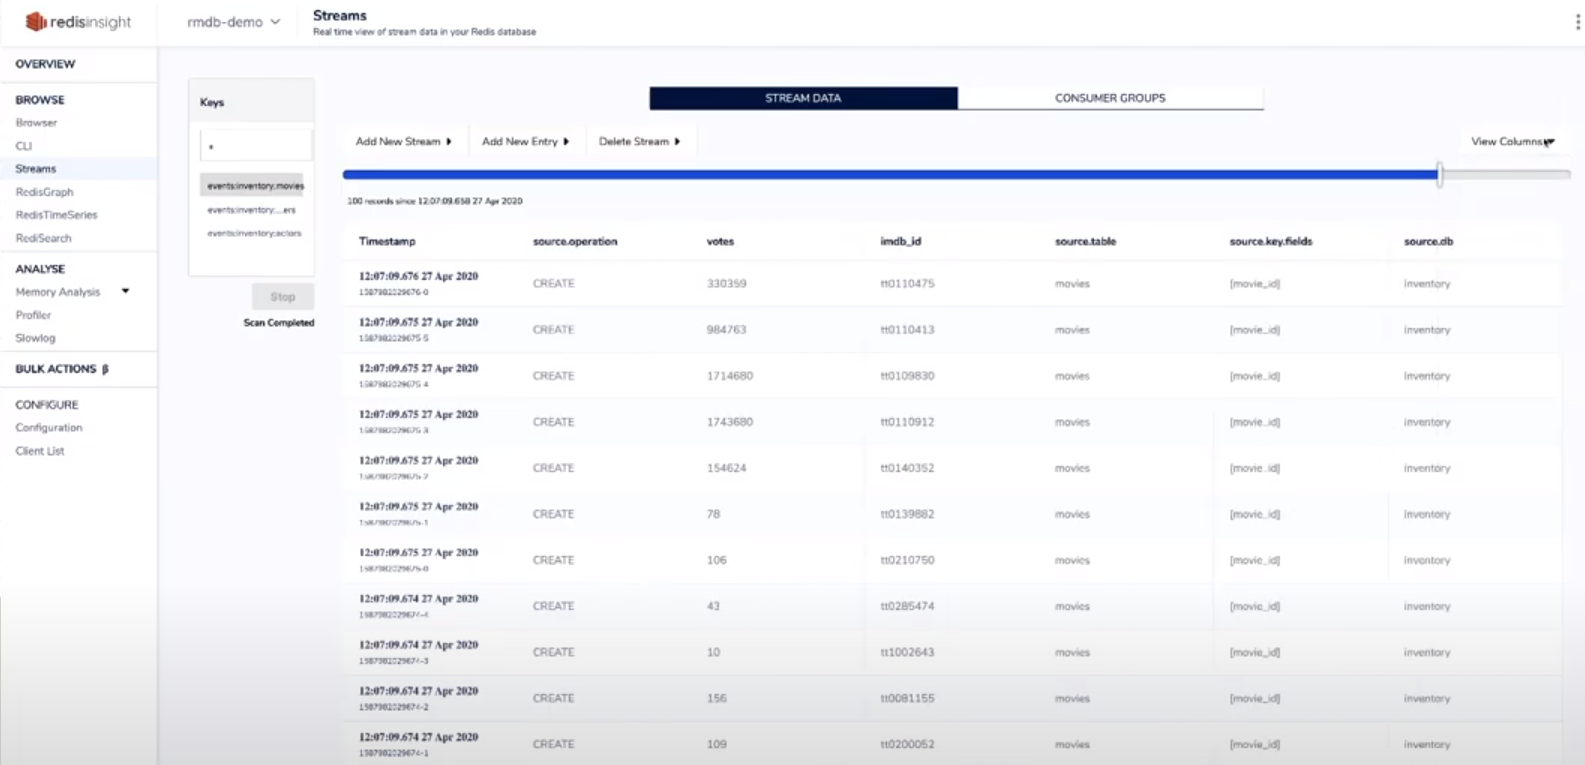The image size is (1585, 765).
Task: Switch to the STREAM DATA tab
Action: click(803, 98)
